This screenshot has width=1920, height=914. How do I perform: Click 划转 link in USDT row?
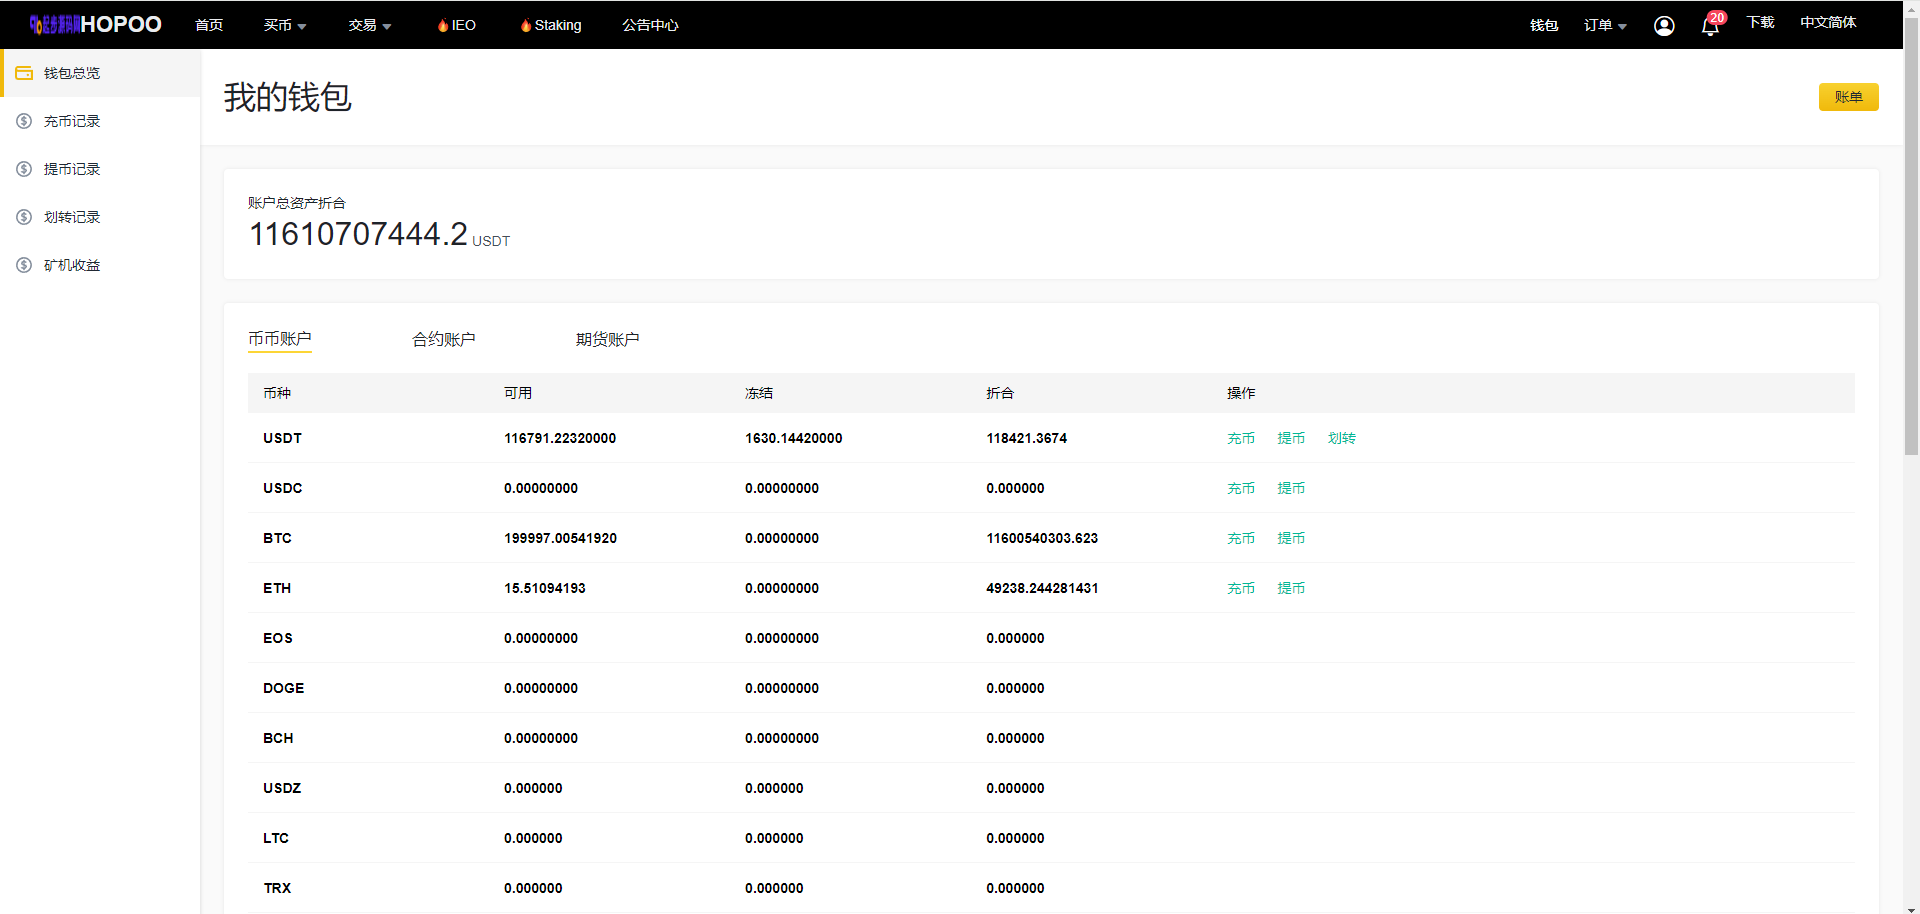click(1341, 438)
